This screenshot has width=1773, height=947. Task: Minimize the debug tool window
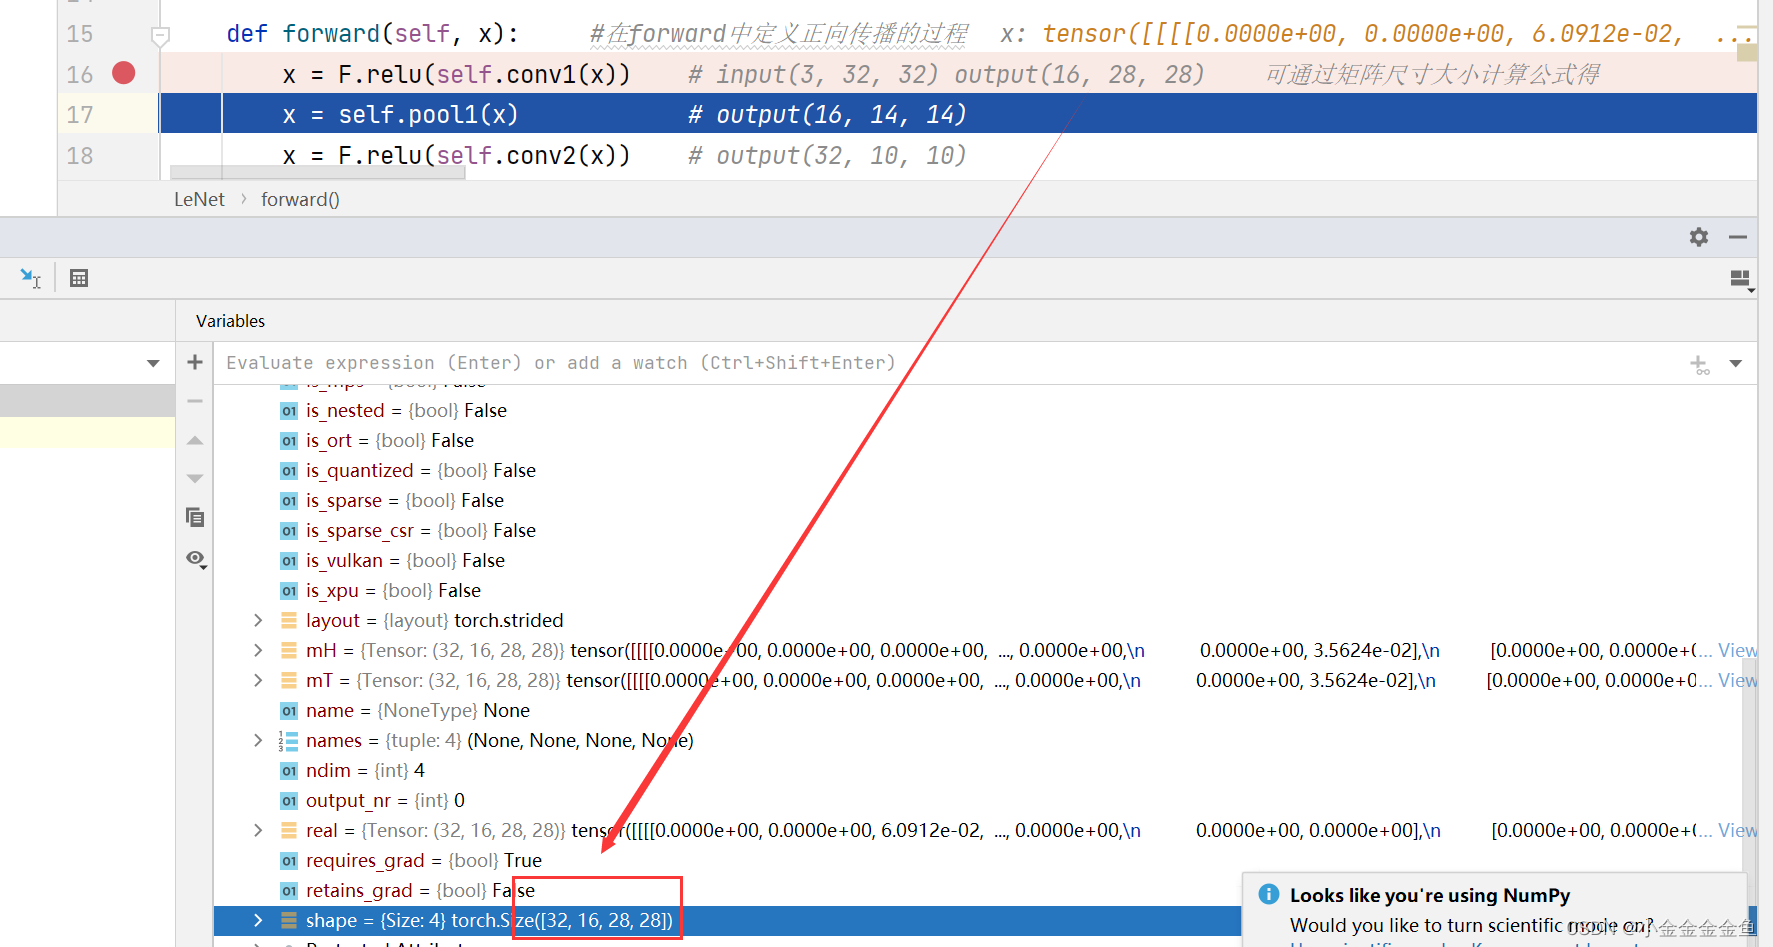[1738, 237]
